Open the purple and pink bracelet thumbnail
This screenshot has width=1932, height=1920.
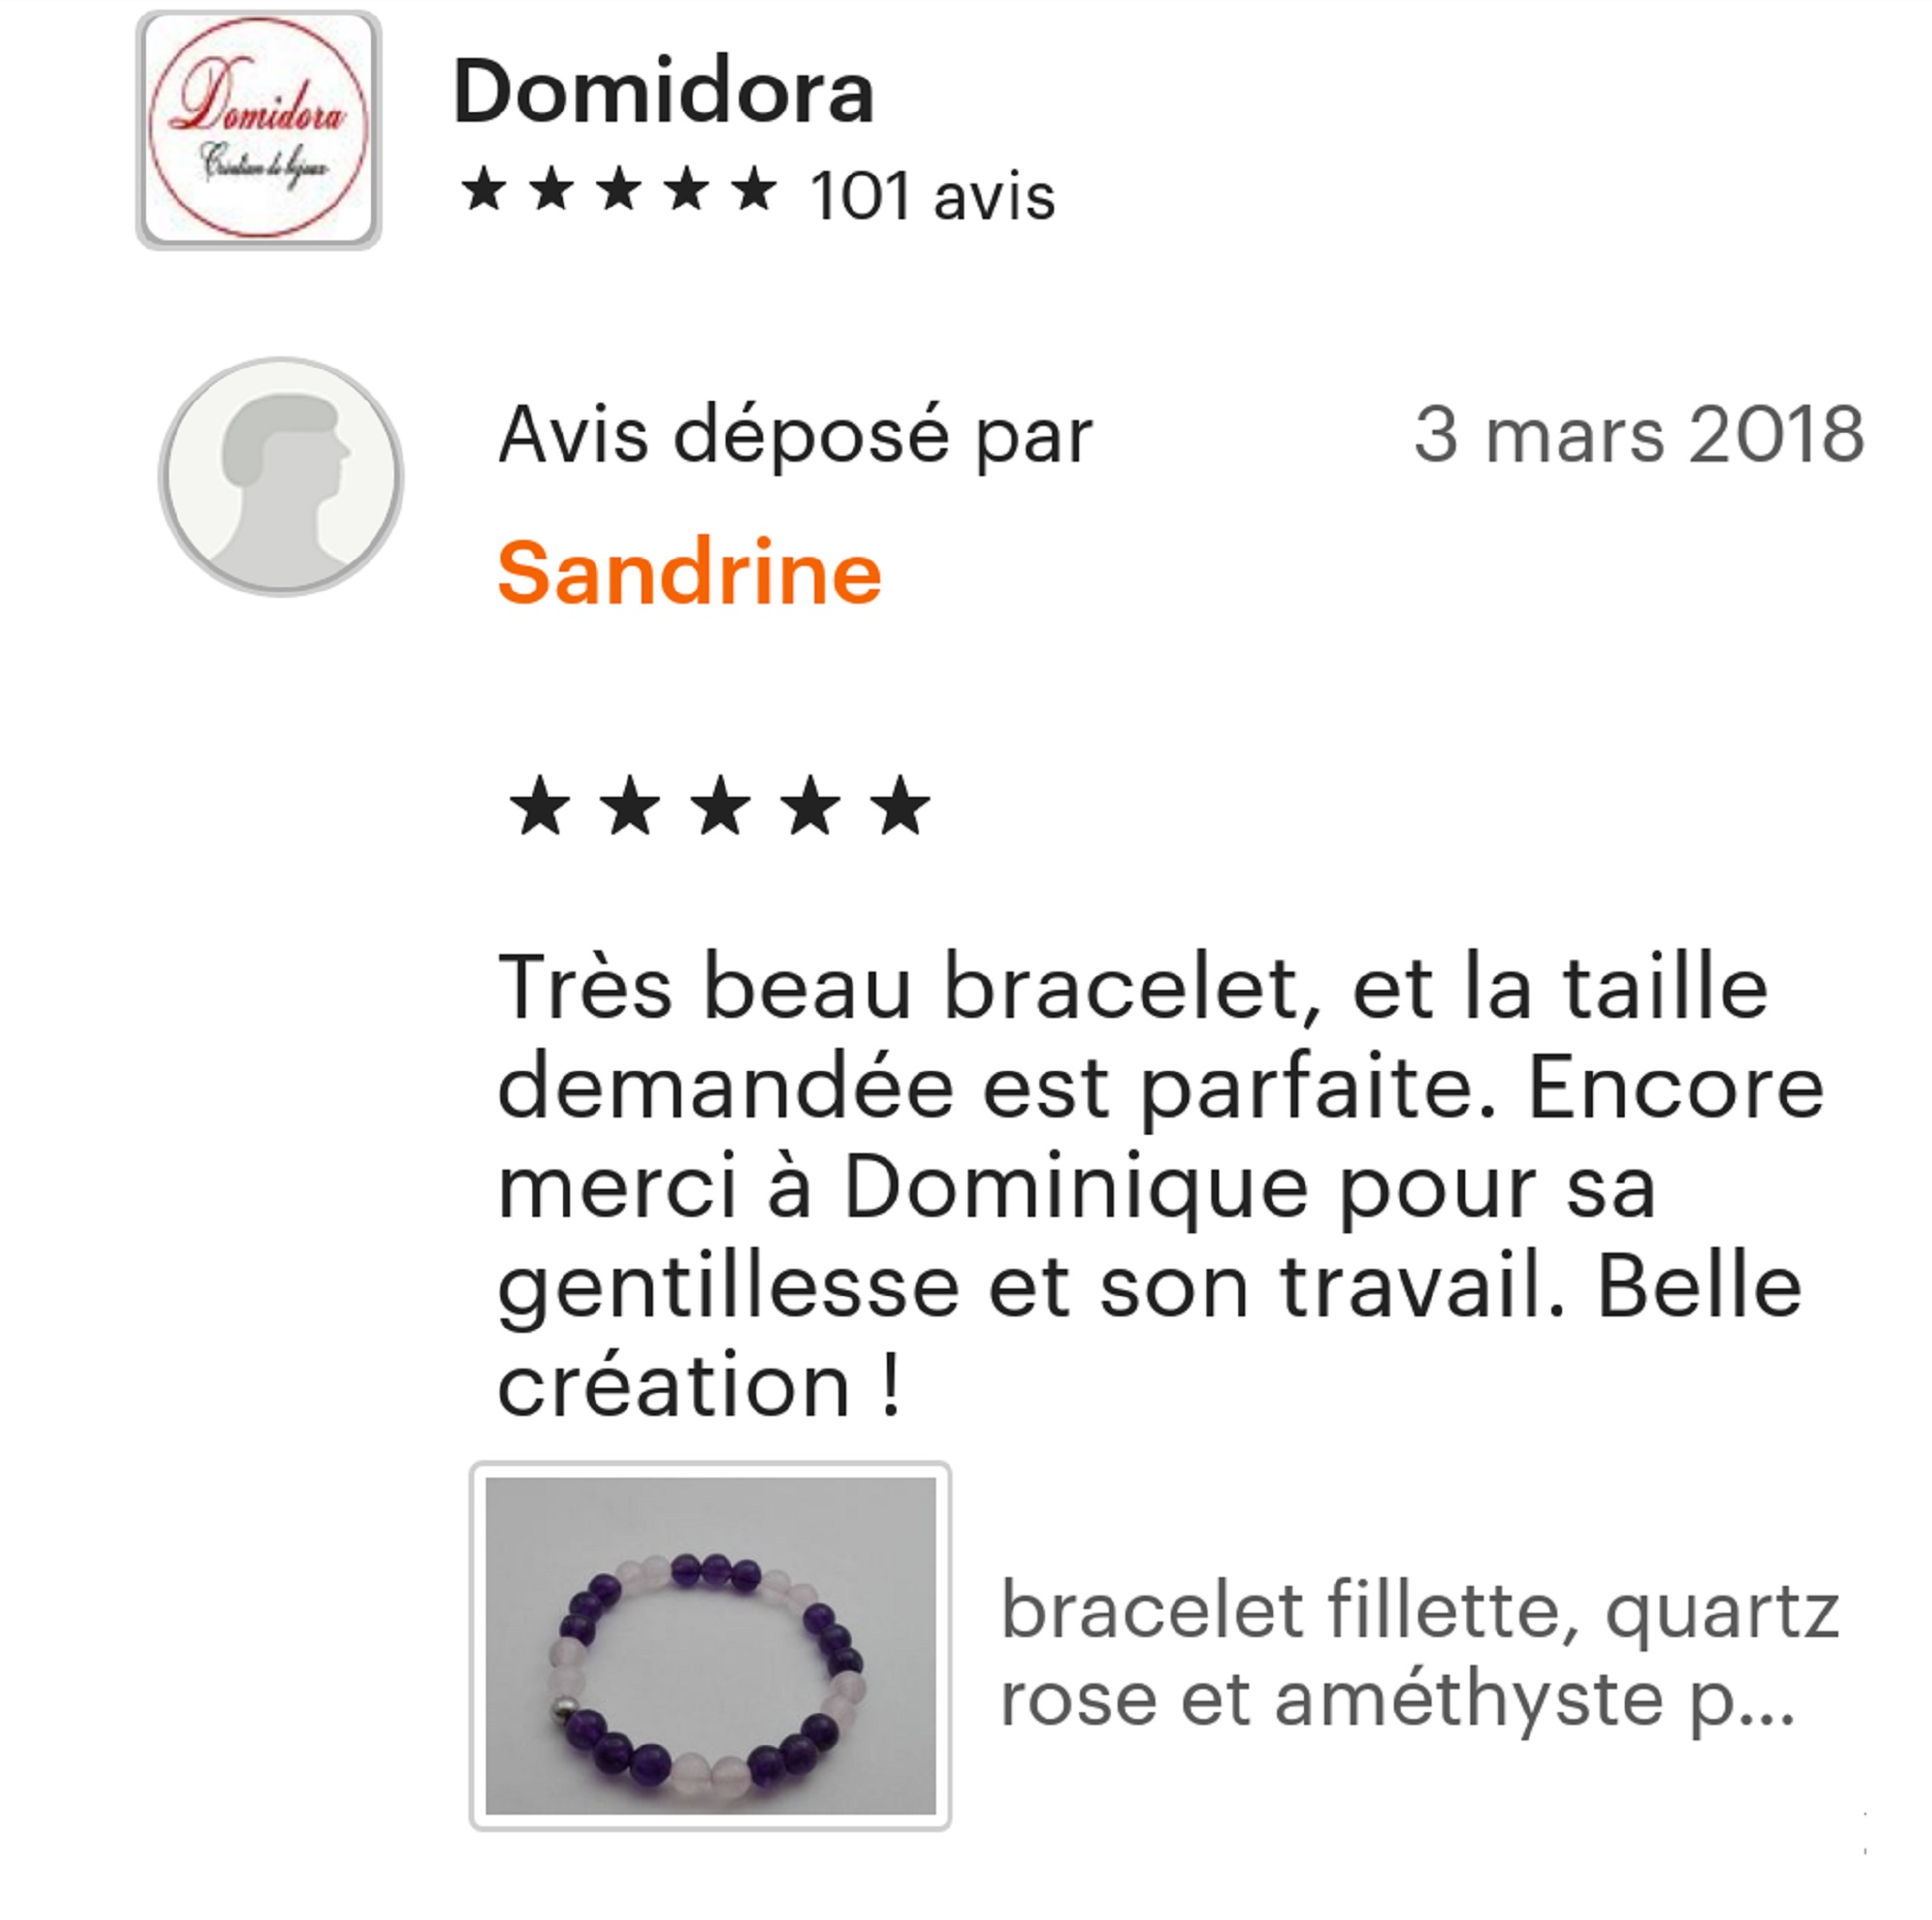710,1647
